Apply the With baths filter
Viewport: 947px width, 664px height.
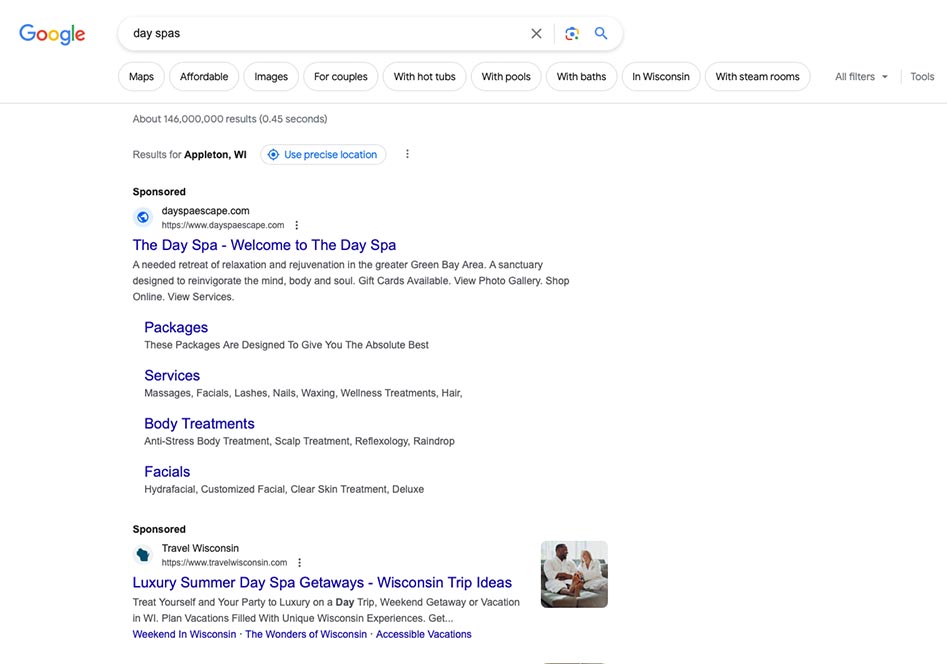tap(582, 77)
